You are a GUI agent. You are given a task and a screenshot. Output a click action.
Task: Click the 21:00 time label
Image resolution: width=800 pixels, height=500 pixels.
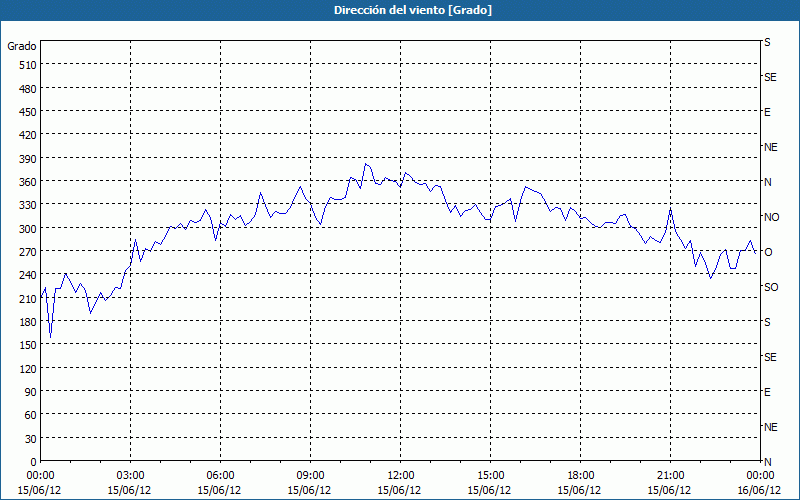(x=670, y=476)
